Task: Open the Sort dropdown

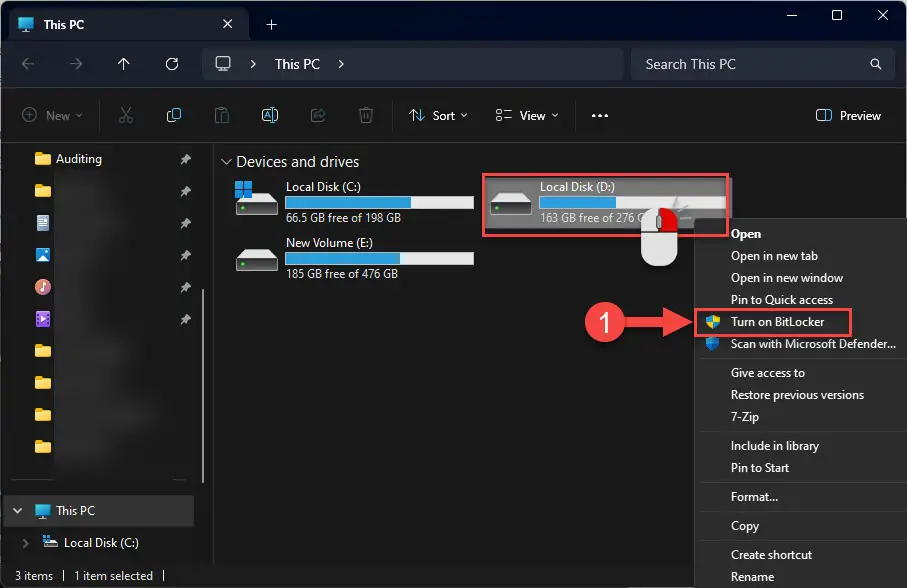Action: 438,116
